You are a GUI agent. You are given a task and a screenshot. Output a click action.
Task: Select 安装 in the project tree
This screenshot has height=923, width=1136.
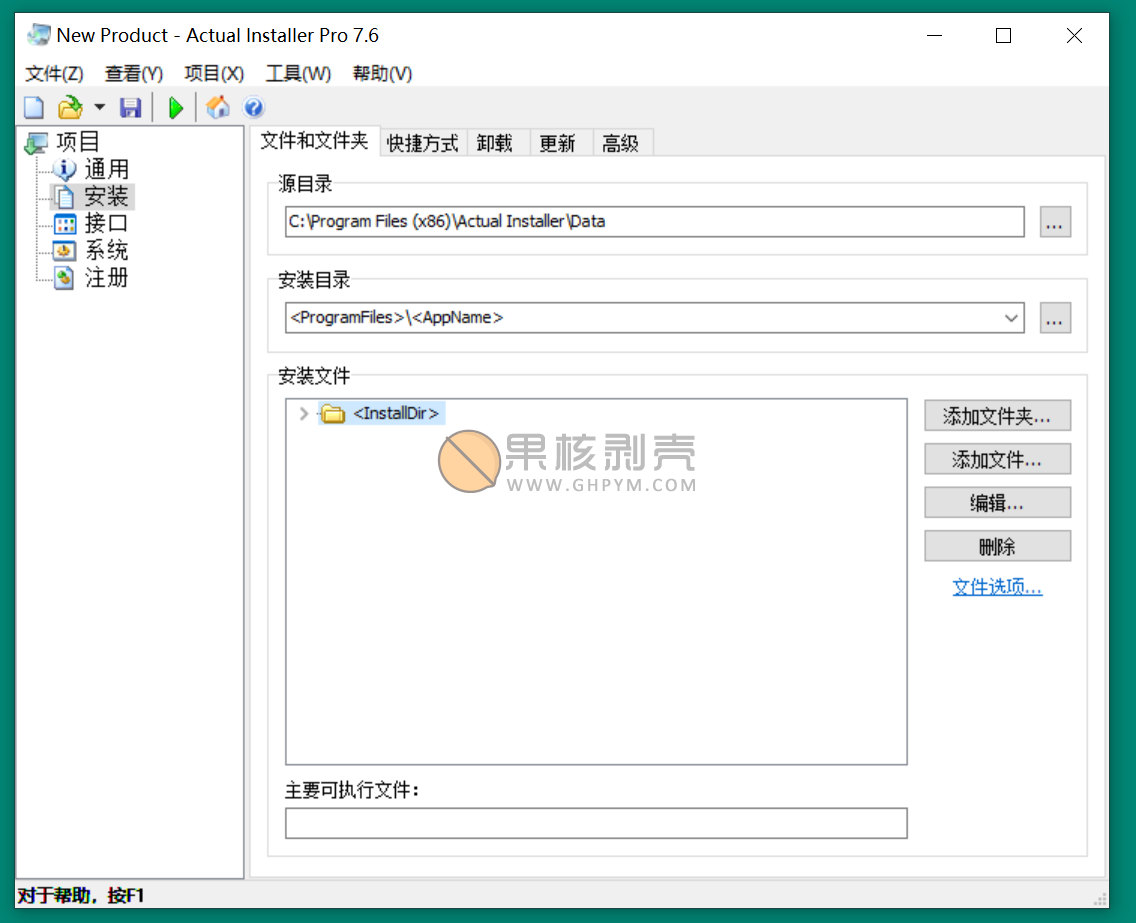[106, 196]
